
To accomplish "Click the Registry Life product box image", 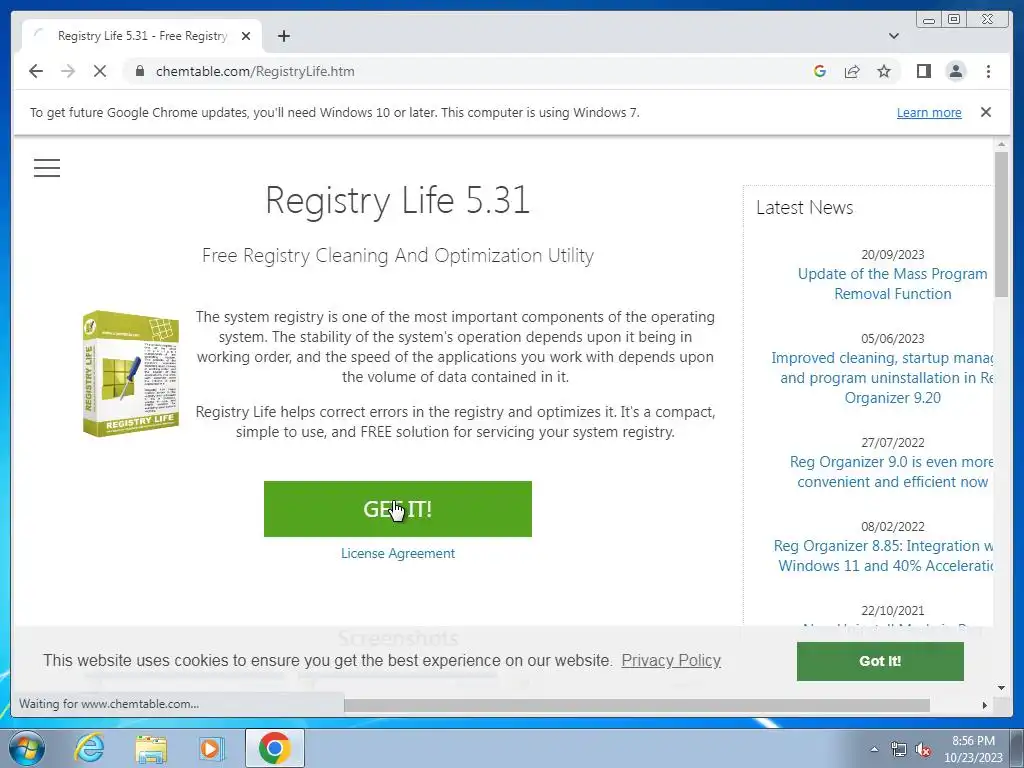I will click(x=131, y=373).
